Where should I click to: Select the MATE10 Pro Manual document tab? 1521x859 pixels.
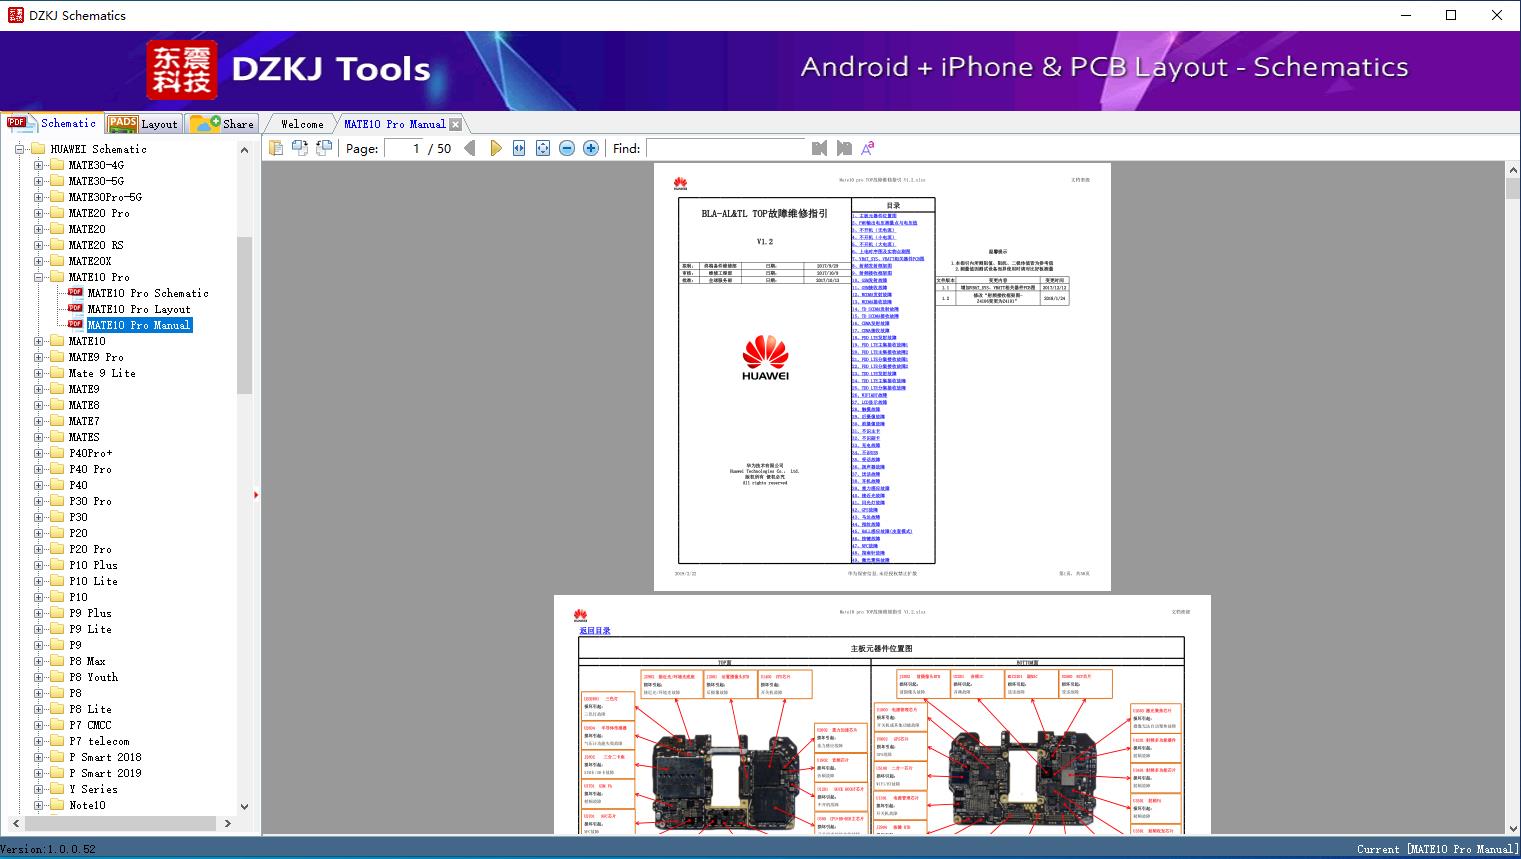(395, 124)
